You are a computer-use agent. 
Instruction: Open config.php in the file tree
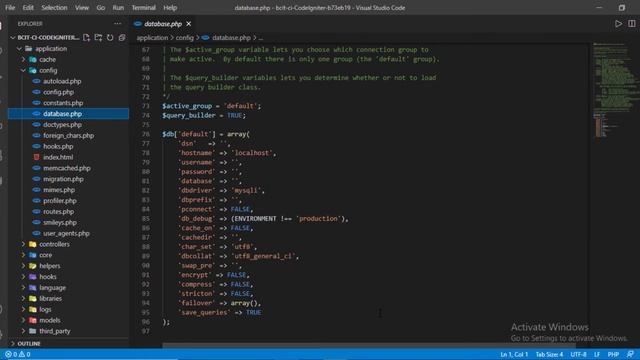click(x=69, y=92)
